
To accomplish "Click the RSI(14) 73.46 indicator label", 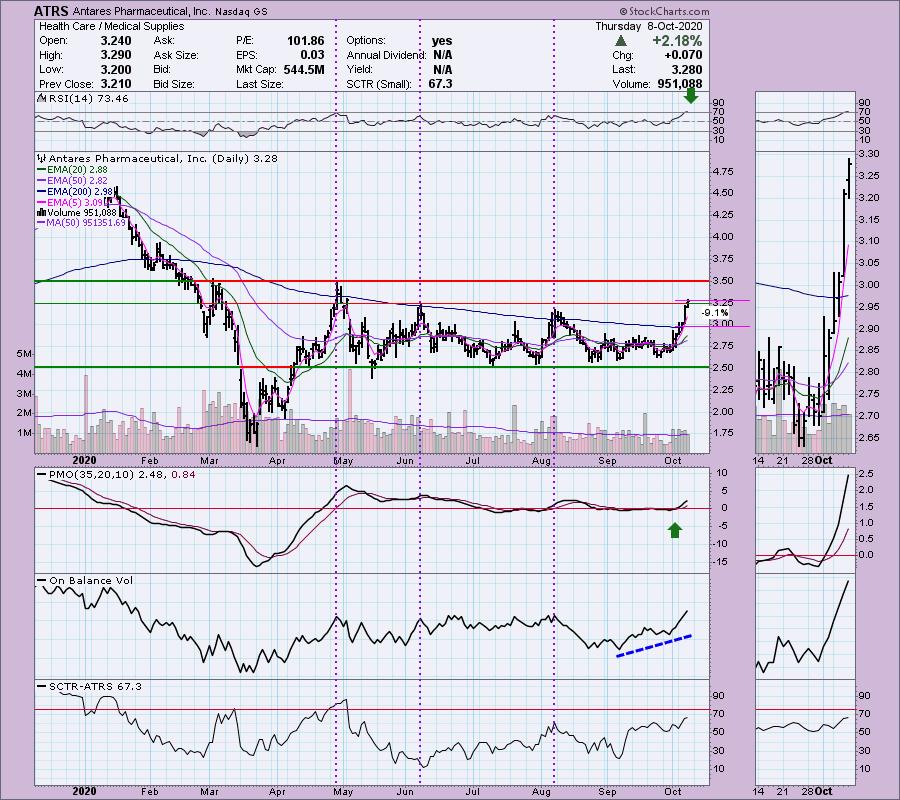I will point(89,99).
